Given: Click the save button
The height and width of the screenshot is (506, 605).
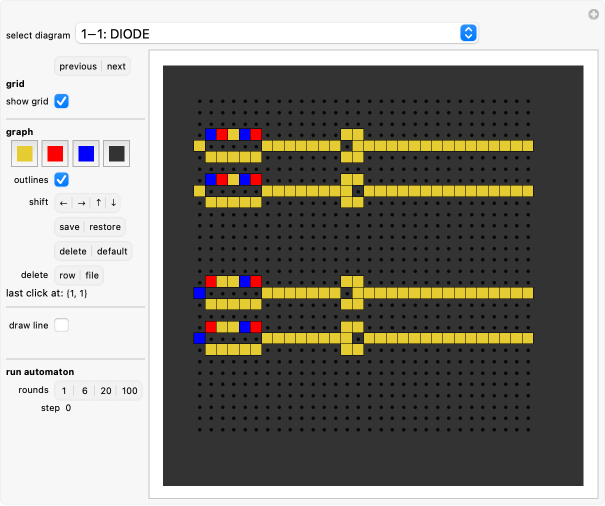Looking at the screenshot, I should click(x=69, y=226).
